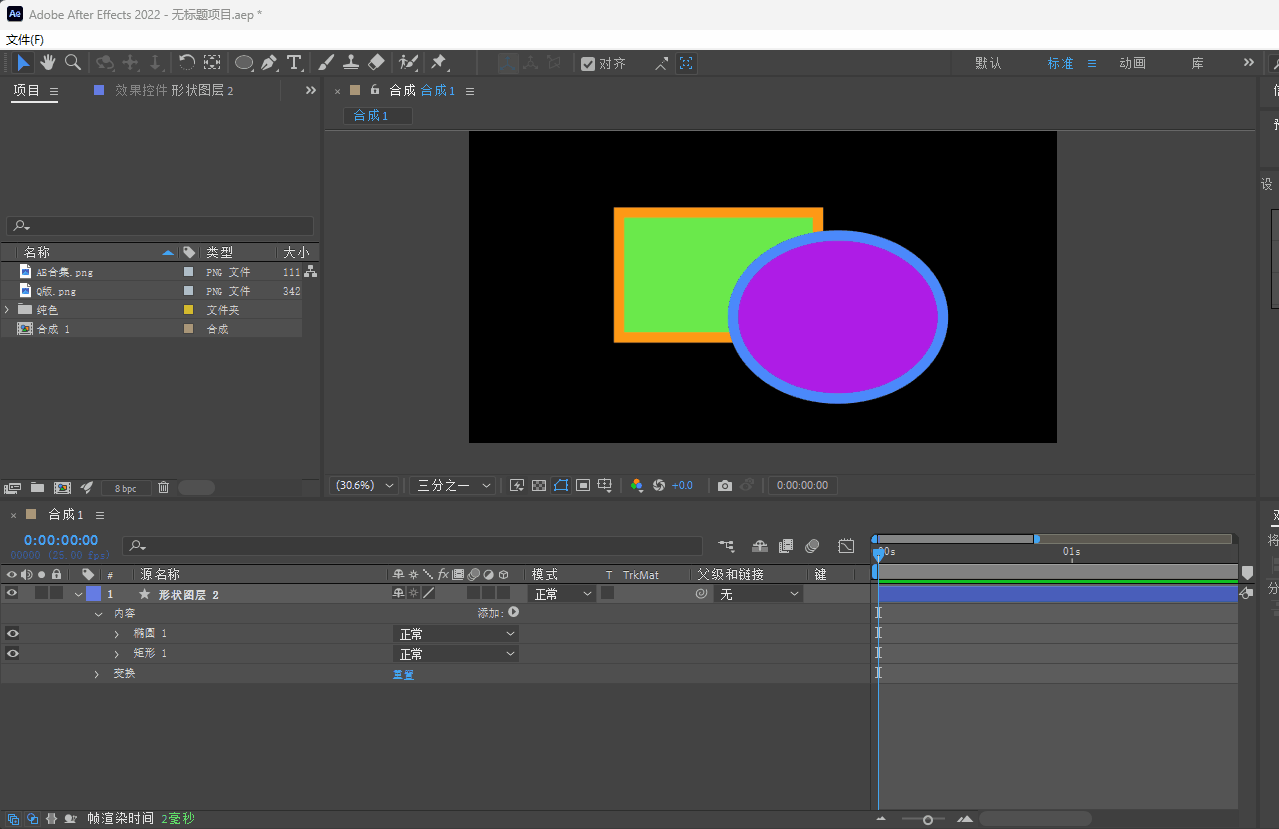Select the Hand tool

click(48, 63)
